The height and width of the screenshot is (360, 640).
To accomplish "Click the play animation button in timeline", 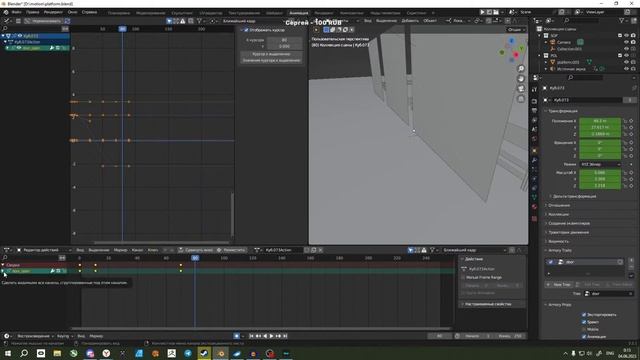I will [271, 336].
